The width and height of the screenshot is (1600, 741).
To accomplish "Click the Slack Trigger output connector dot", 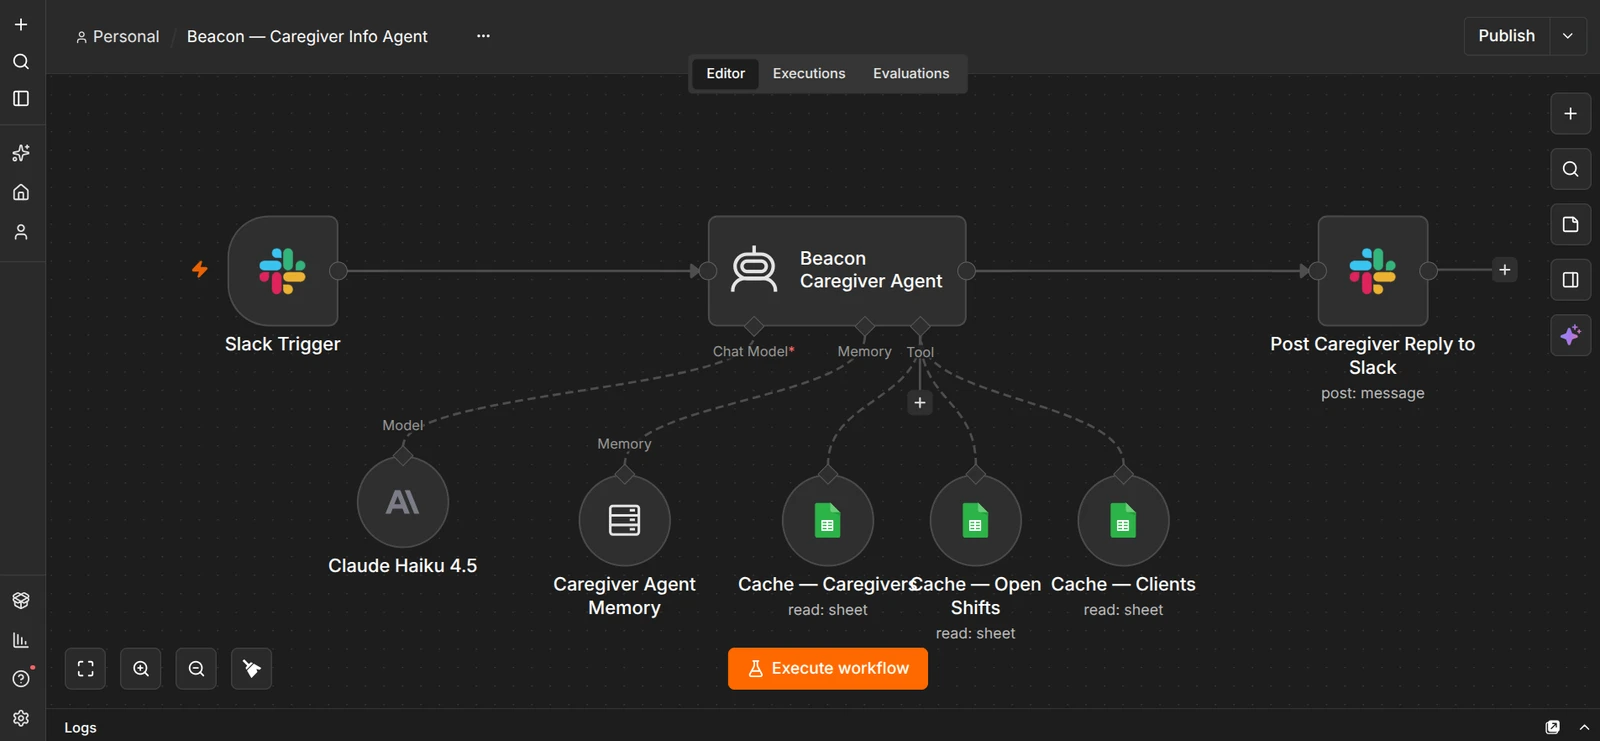I will click(x=339, y=270).
